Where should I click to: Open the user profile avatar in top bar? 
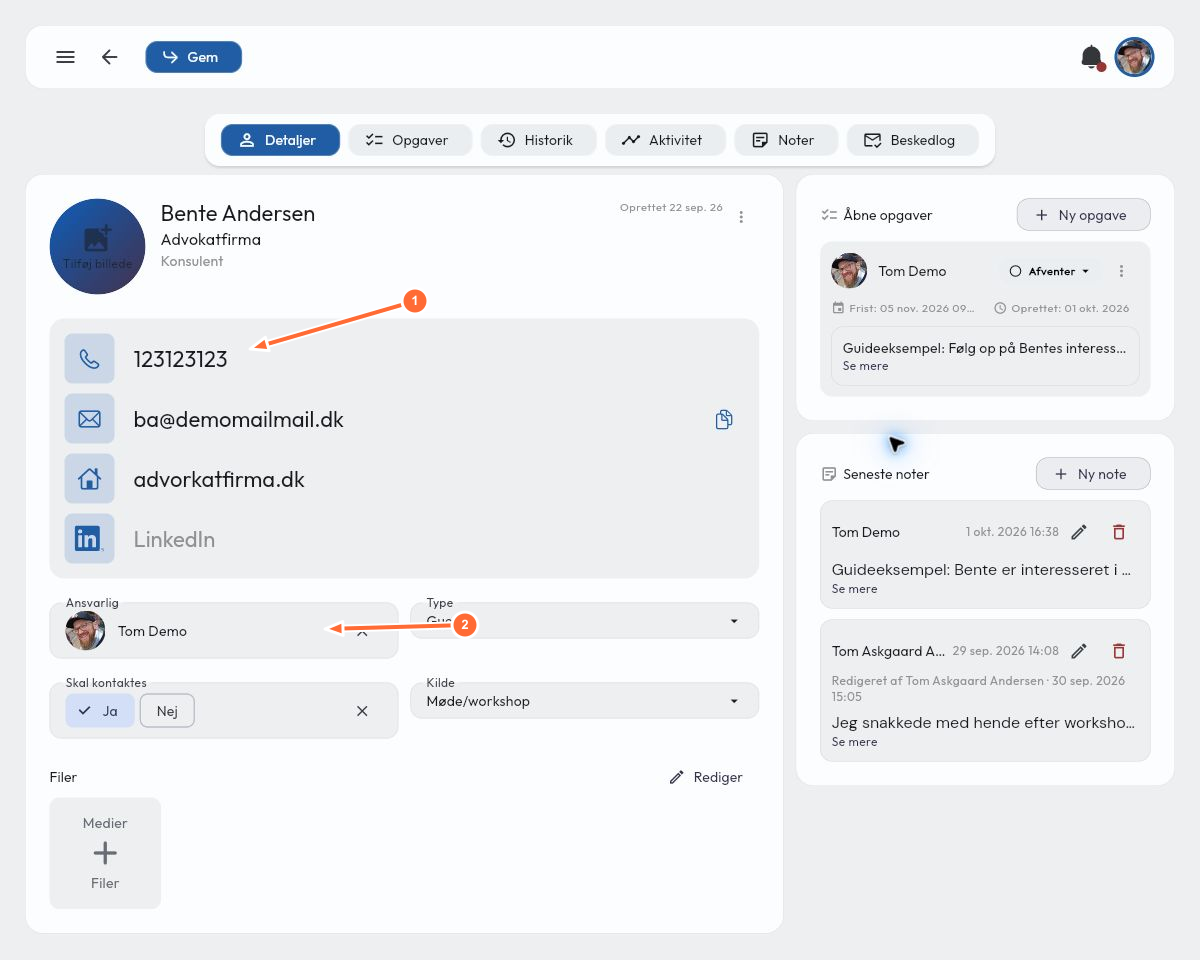(x=1135, y=57)
